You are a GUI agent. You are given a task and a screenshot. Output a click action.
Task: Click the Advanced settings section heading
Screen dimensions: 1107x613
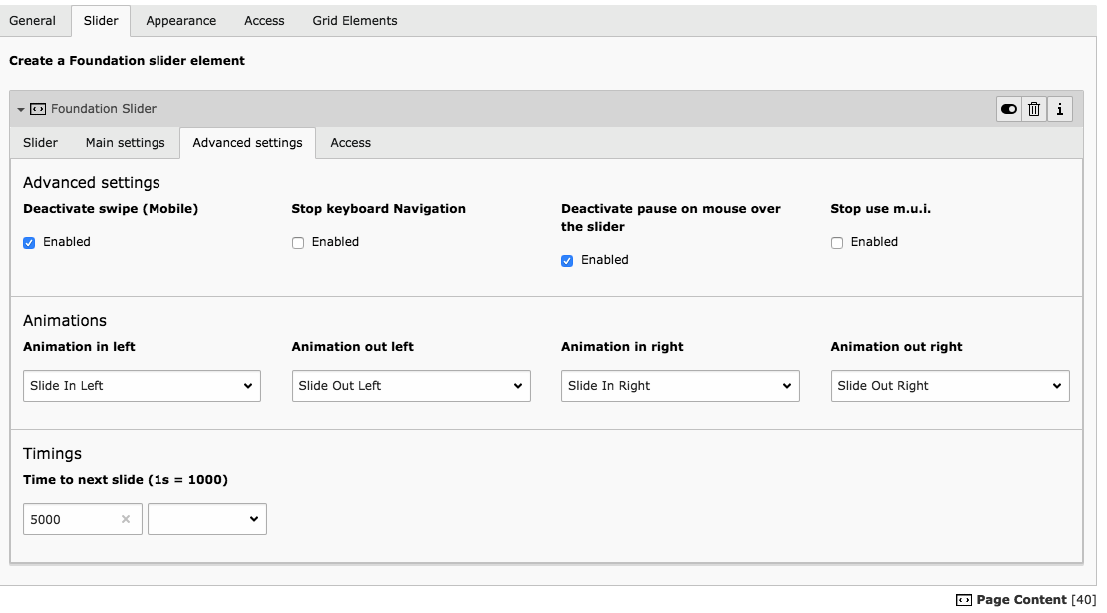91,182
